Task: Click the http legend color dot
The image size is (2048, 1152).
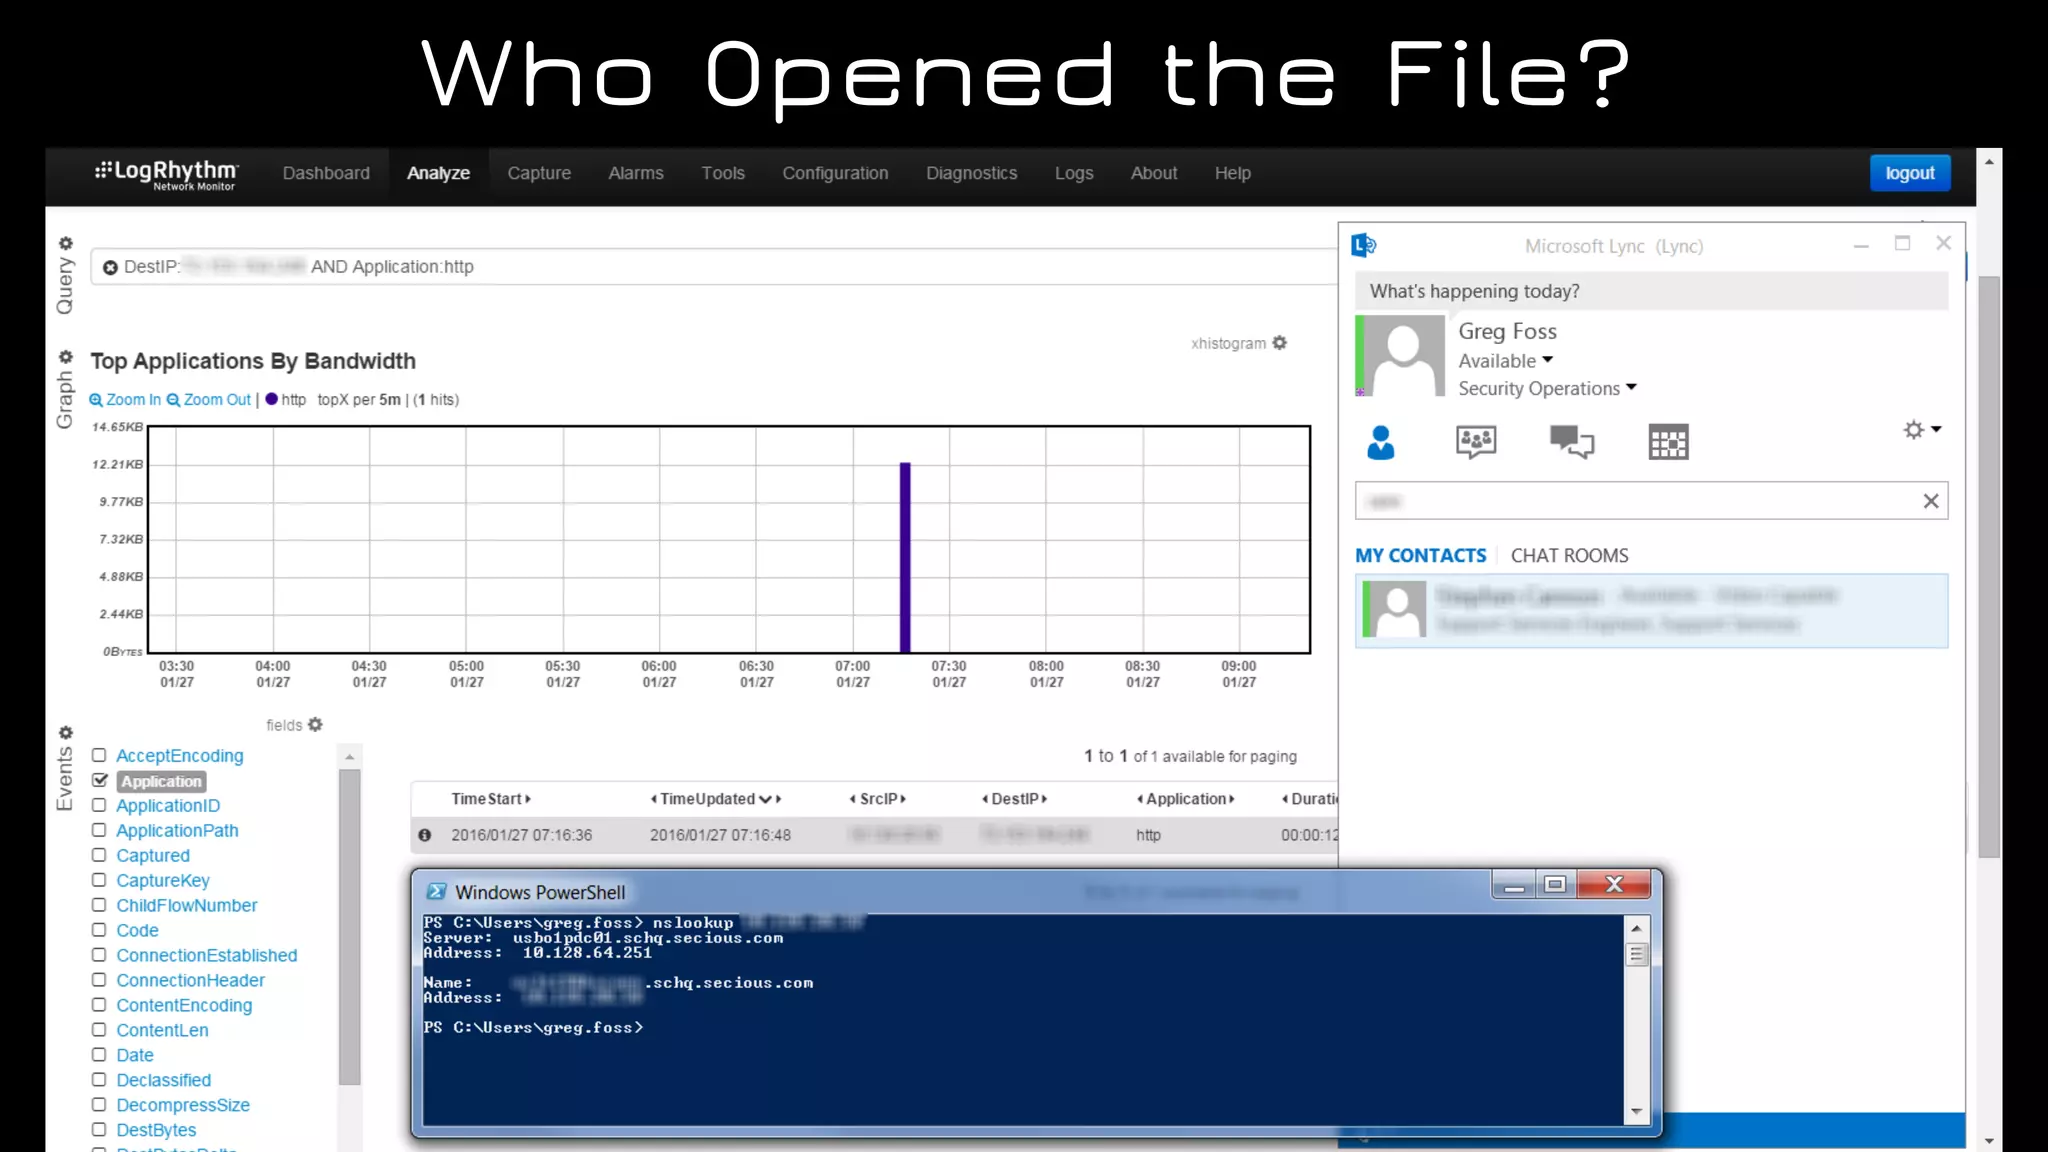Action: pos(271,399)
